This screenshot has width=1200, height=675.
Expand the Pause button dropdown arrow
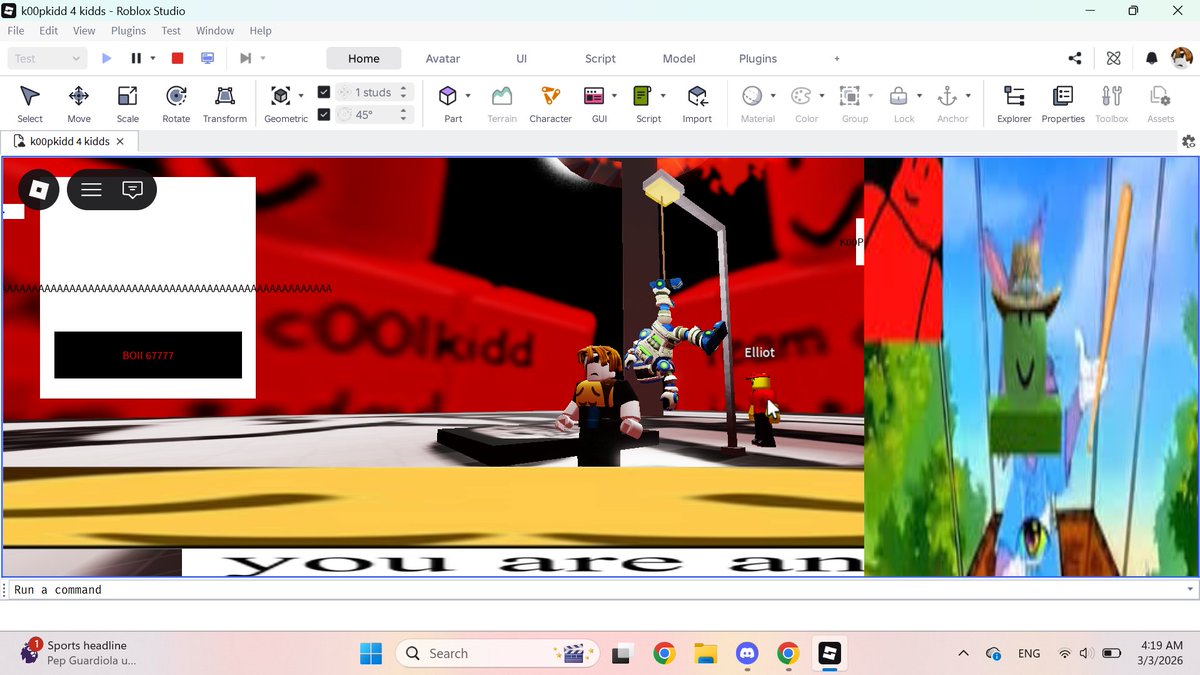pyautogui.click(x=153, y=59)
